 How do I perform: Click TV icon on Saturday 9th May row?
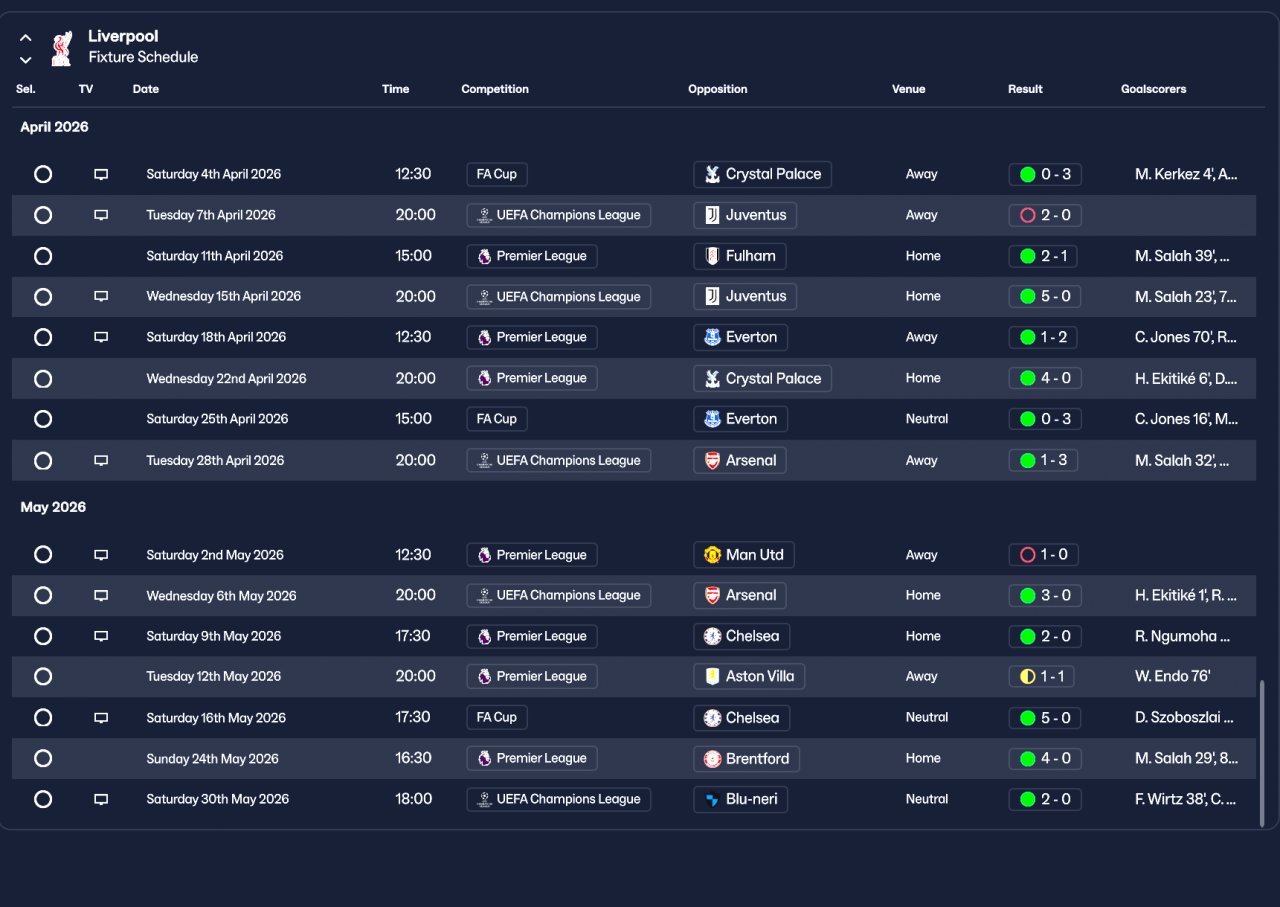(x=101, y=636)
